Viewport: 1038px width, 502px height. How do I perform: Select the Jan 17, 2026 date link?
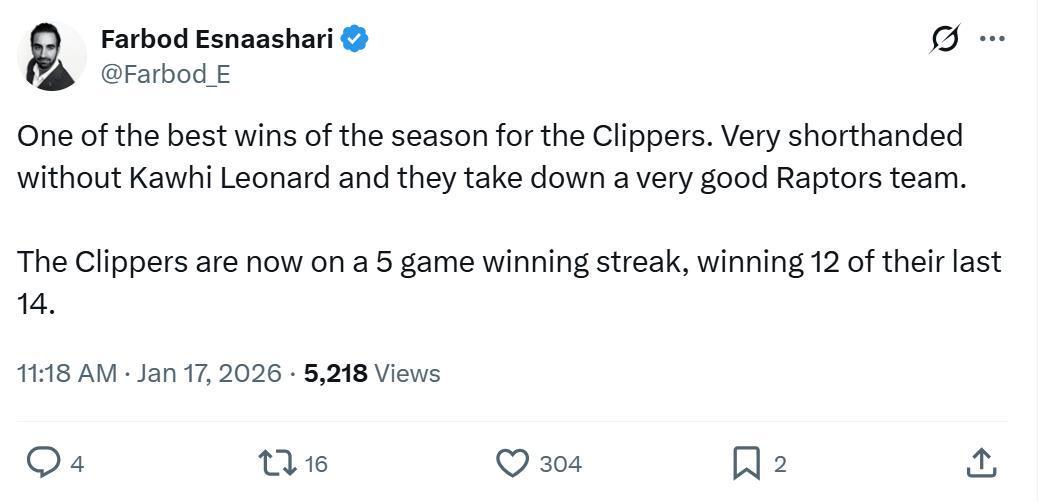pyautogui.click(x=209, y=373)
